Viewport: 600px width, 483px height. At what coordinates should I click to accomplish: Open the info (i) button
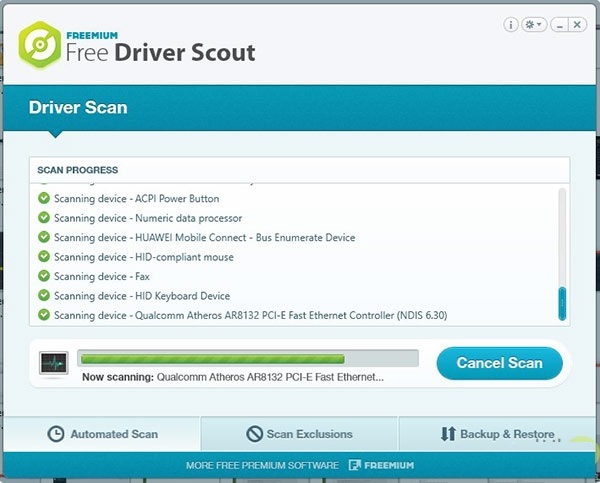pos(512,24)
